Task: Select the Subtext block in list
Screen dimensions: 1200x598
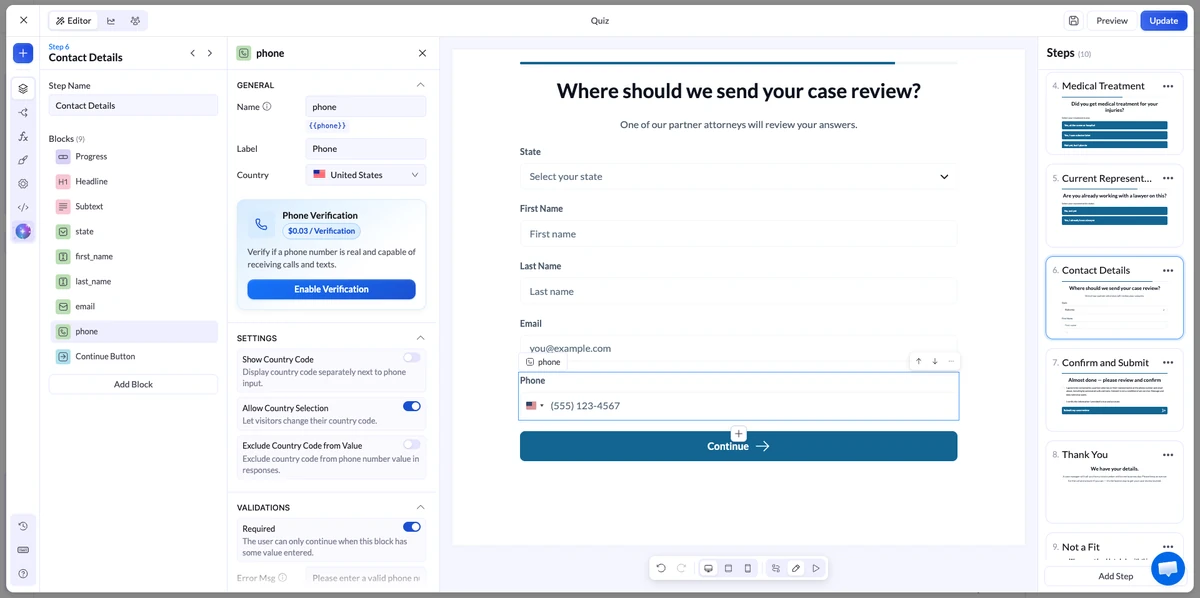Action: click(x=134, y=207)
